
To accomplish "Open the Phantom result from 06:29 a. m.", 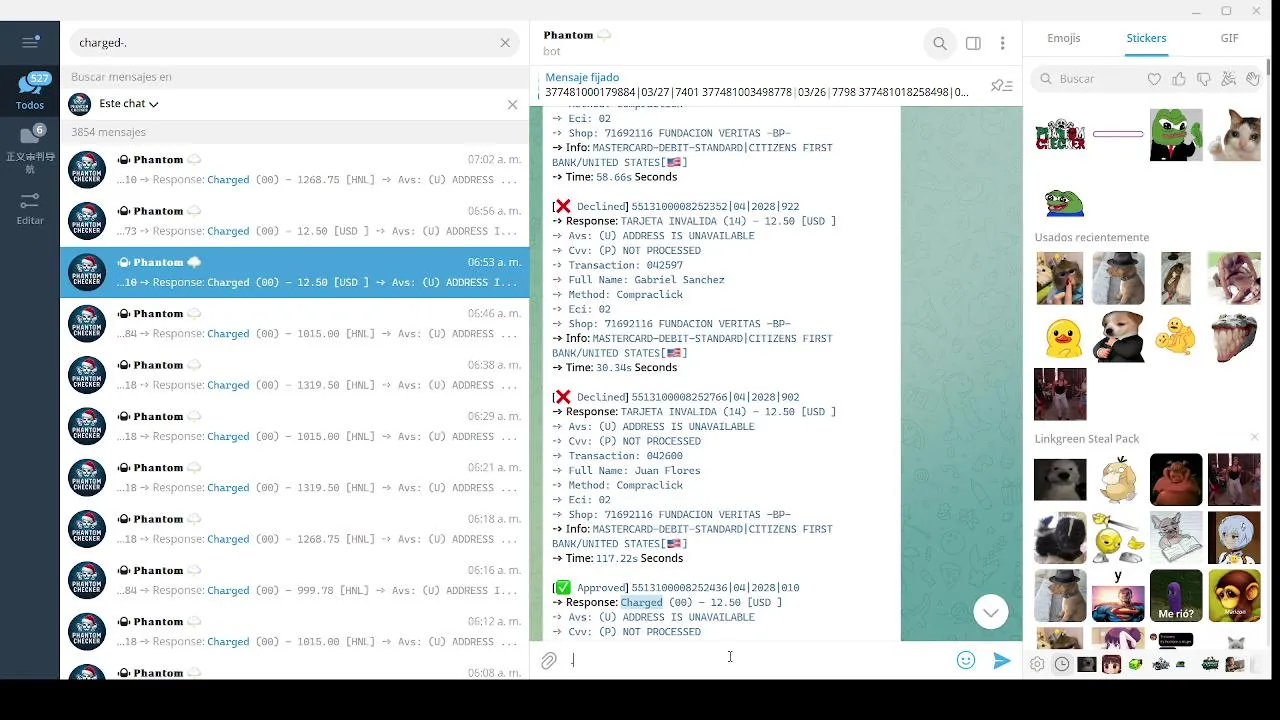I will coord(295,426).
